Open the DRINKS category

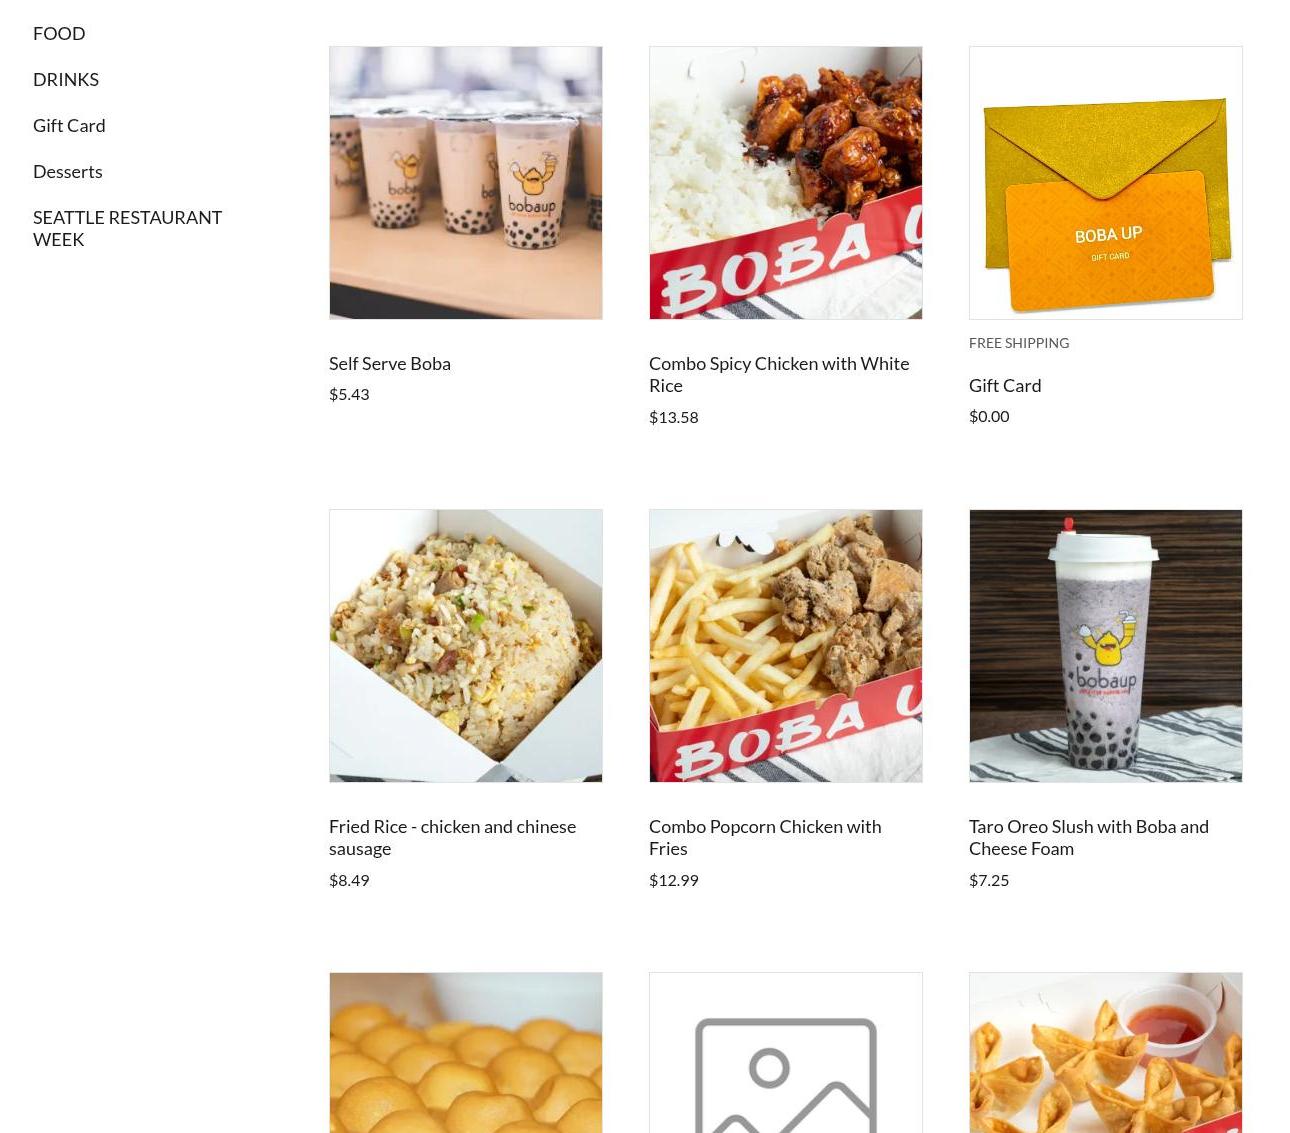coord(66,79)
